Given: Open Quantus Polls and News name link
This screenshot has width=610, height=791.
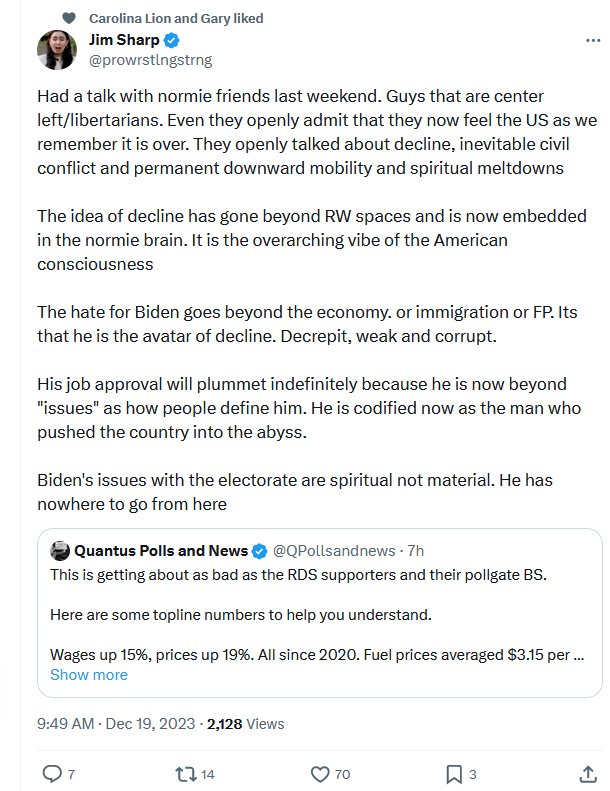Looking at the screenshot, I should tap(161, 551).
